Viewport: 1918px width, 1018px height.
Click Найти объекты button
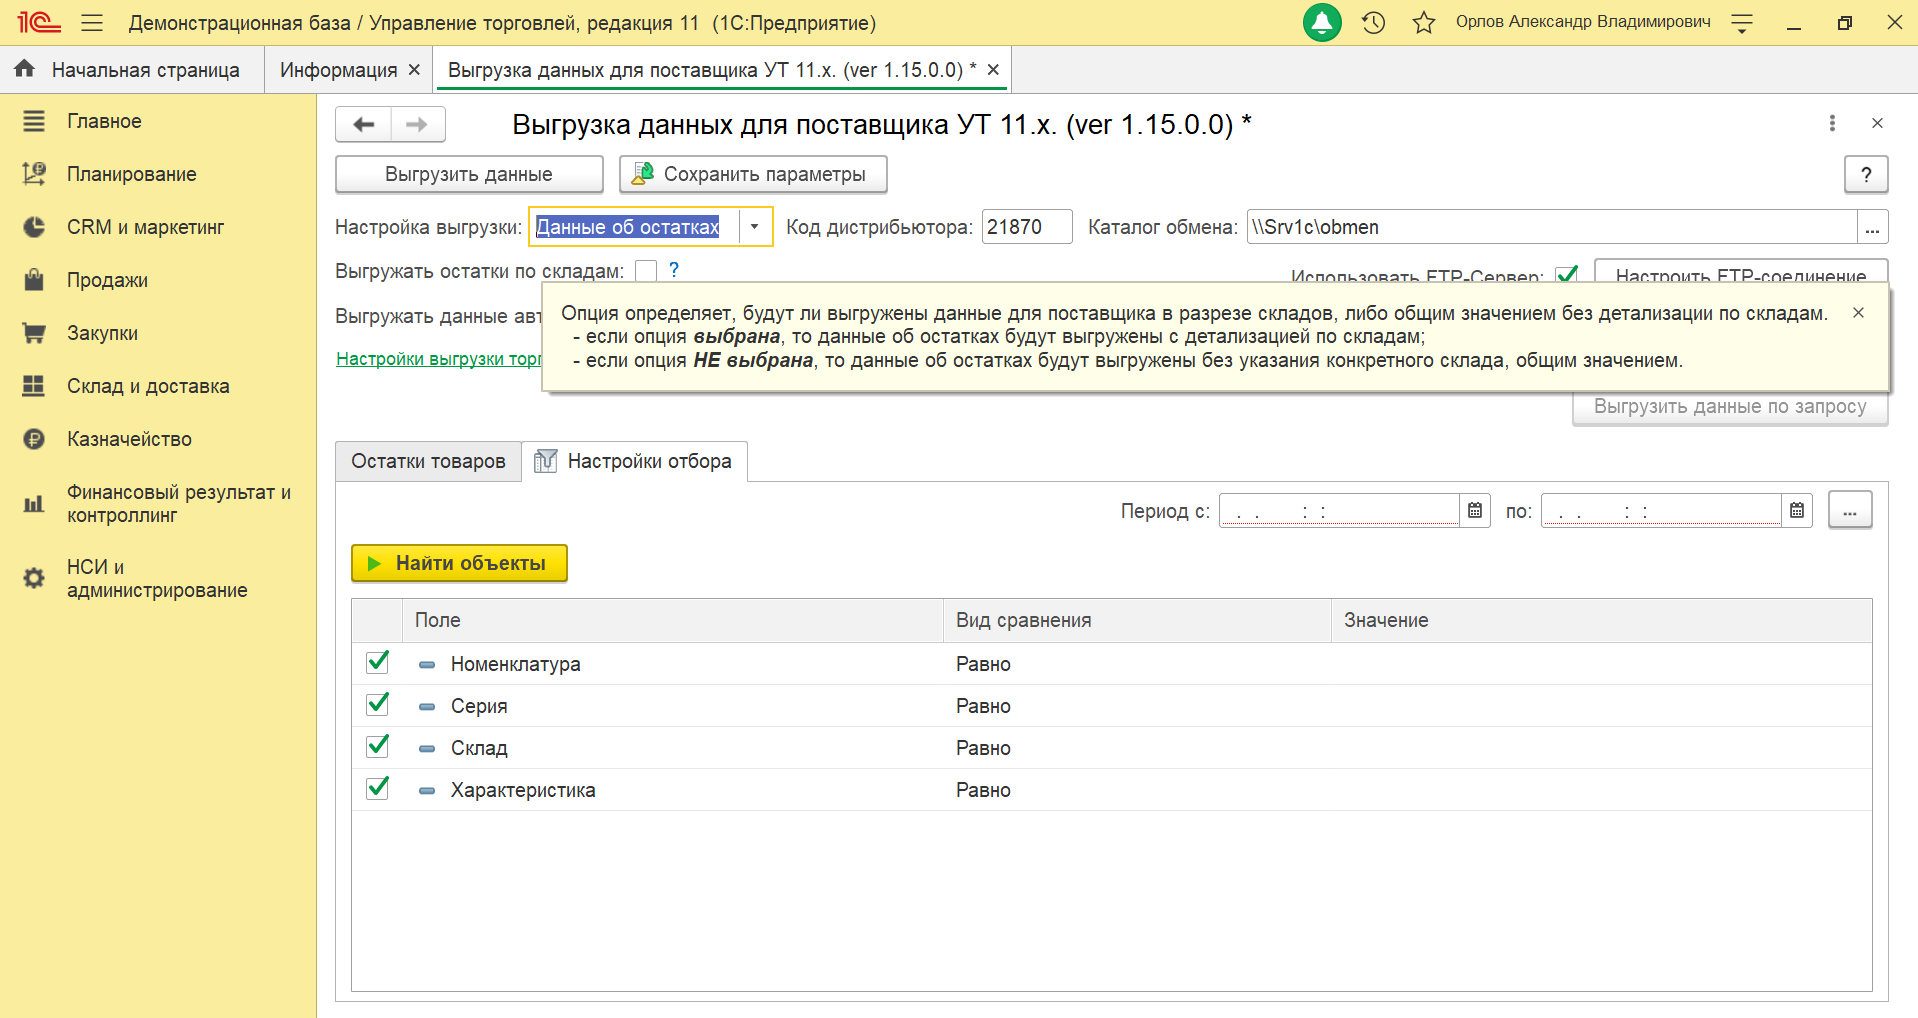(x=459, y=563)
